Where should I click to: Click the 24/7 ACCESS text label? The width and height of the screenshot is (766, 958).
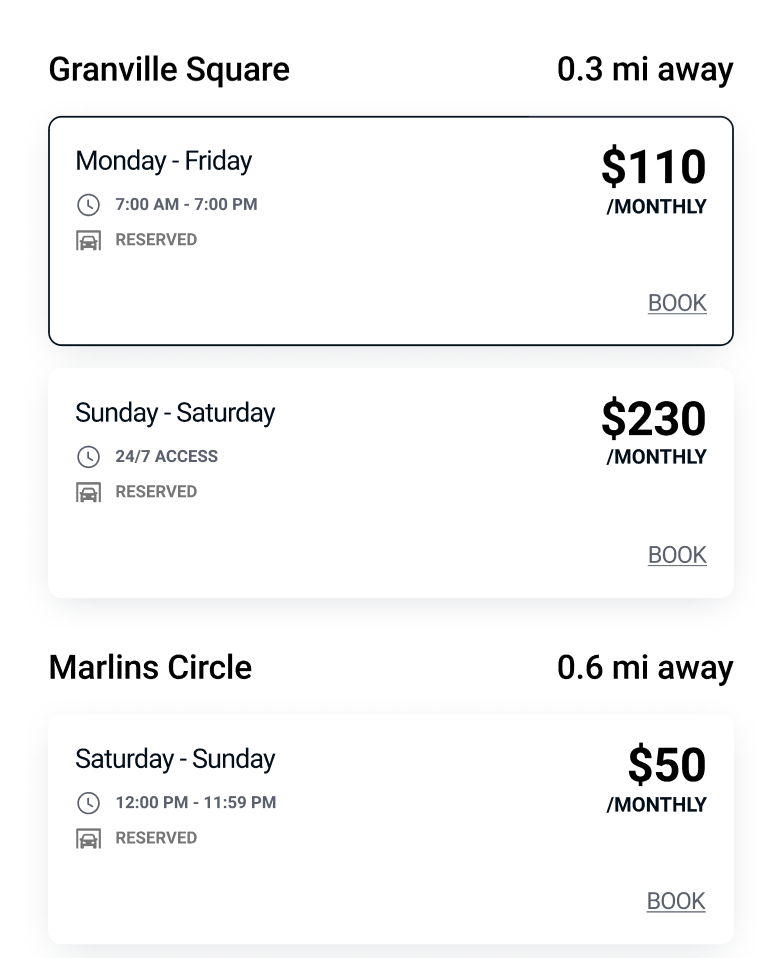(x=167, y=456)
